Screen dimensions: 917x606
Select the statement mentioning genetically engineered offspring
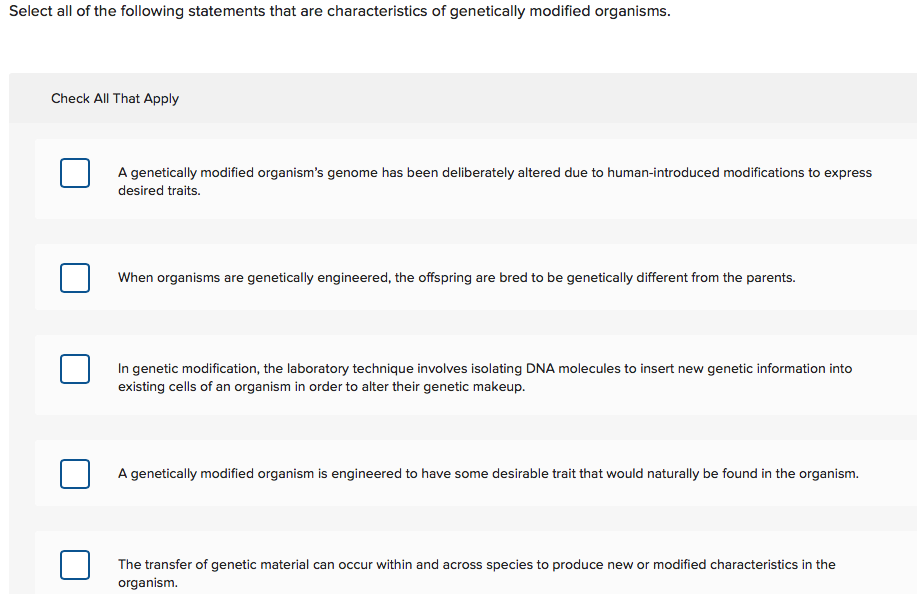point(457,277)
